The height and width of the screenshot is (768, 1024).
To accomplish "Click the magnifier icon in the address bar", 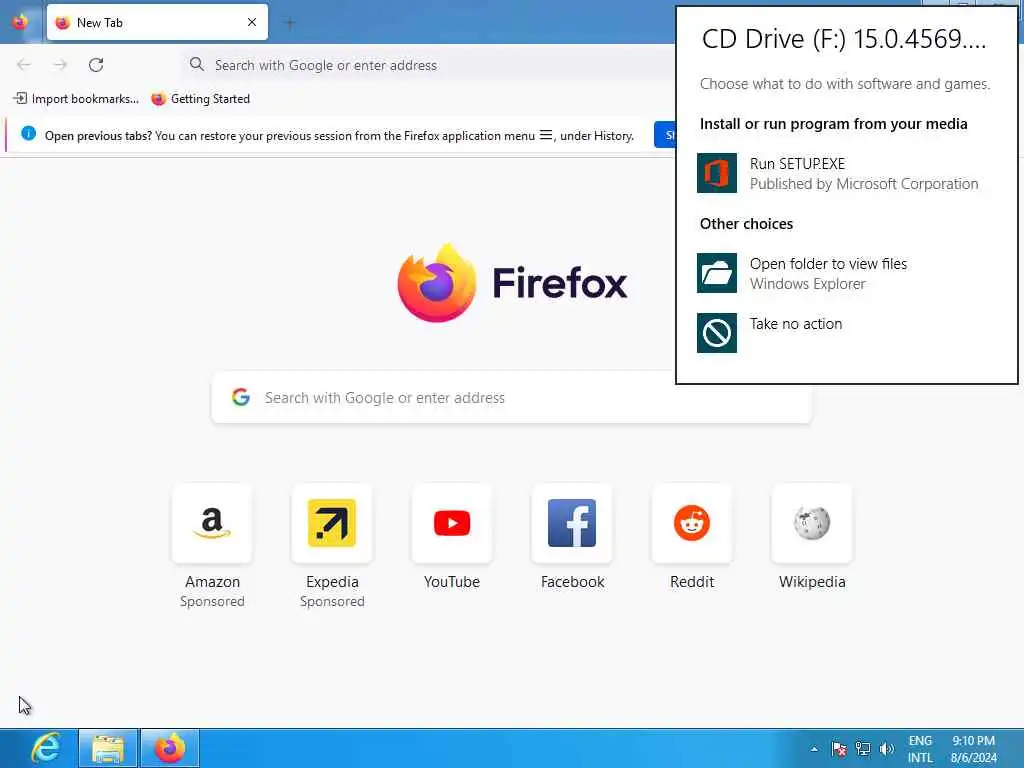I will [x=197, y=64].
